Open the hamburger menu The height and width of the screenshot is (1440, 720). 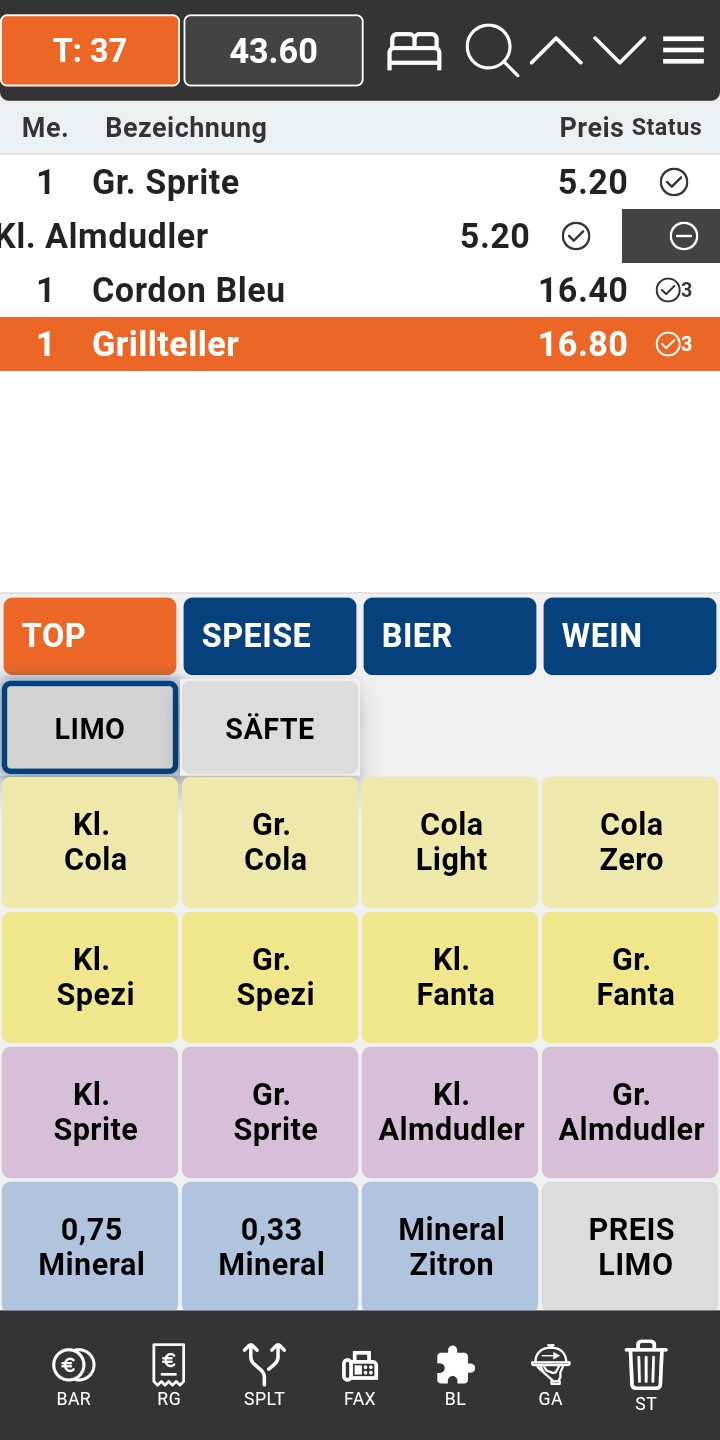pyautogui.click(x=683, y=50)
